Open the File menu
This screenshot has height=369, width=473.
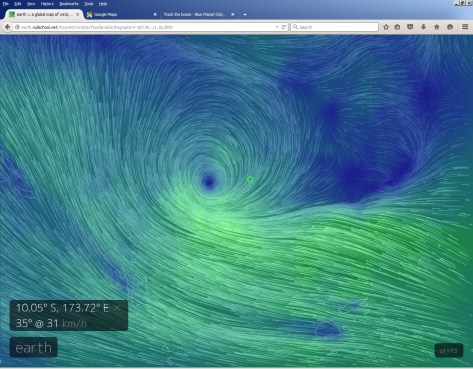5,4
